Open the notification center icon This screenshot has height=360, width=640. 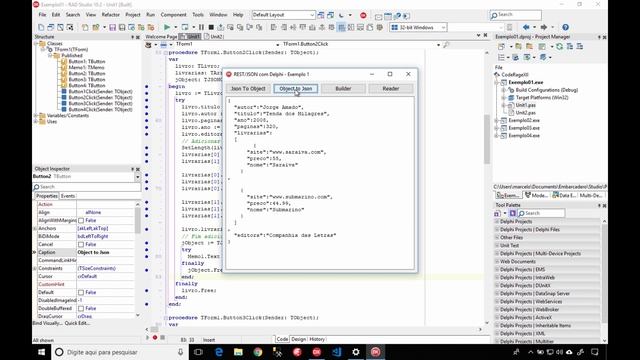[595, 352]
